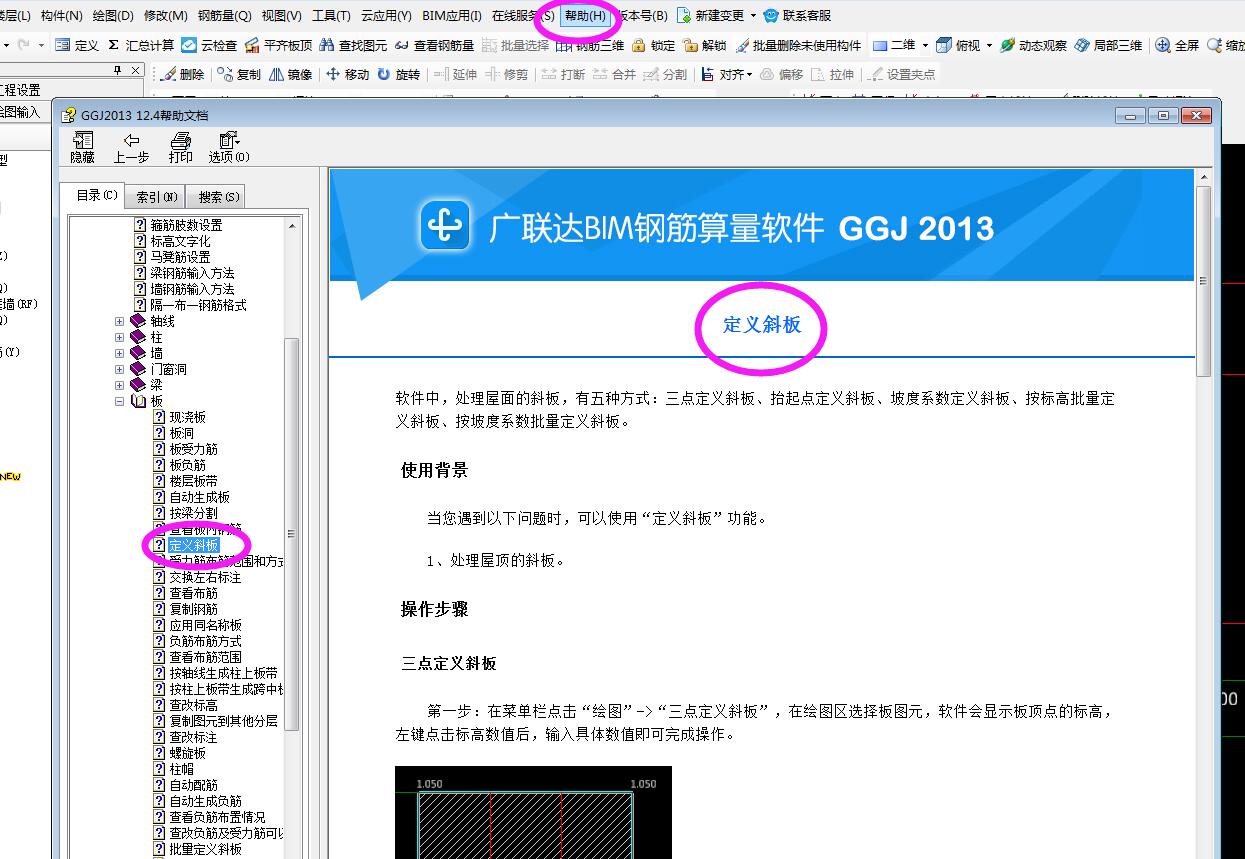Run 汇总计算 summary calculation
Image resolution: width=1245 pixels, height=859 pixels.
click(x=141, y=45)
